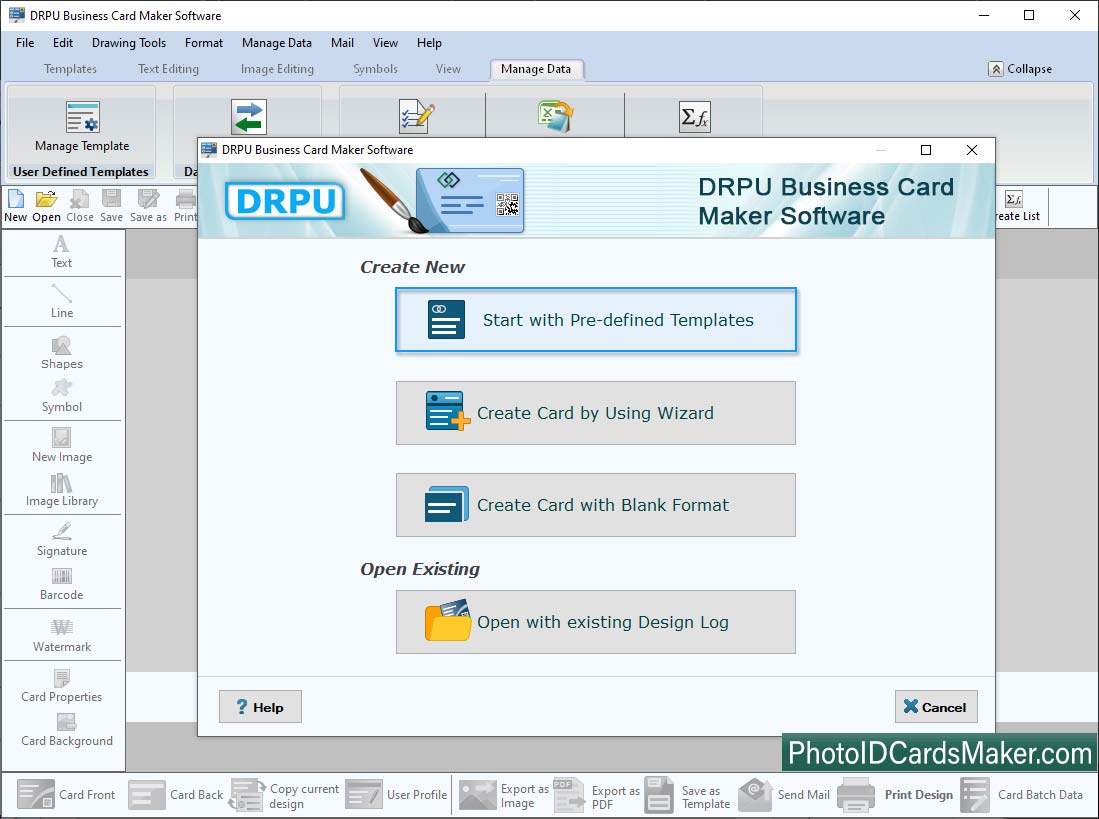Switch to the View ribbon tab
Image resolution: width=1099 pixels, height=819 pixels.
(448, 69)
